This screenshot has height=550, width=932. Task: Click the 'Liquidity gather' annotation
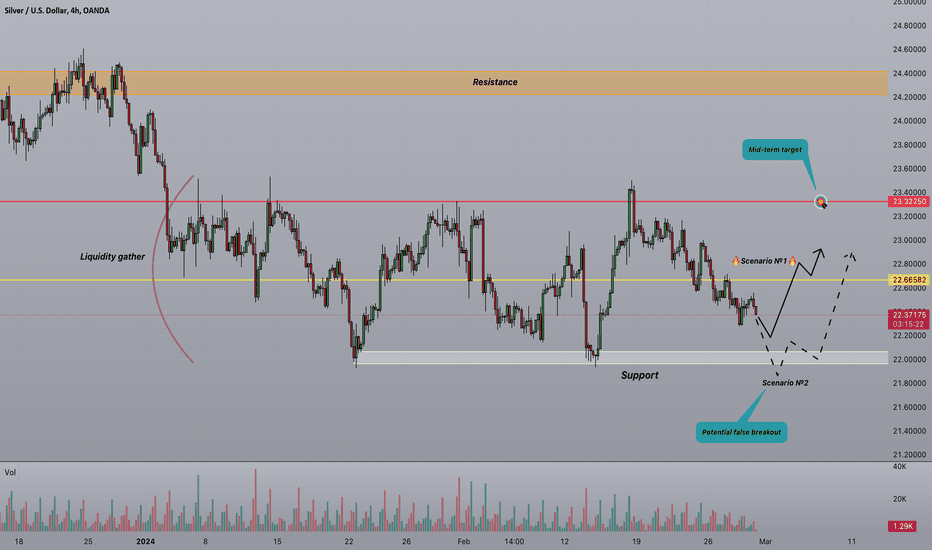coord(112,256)
